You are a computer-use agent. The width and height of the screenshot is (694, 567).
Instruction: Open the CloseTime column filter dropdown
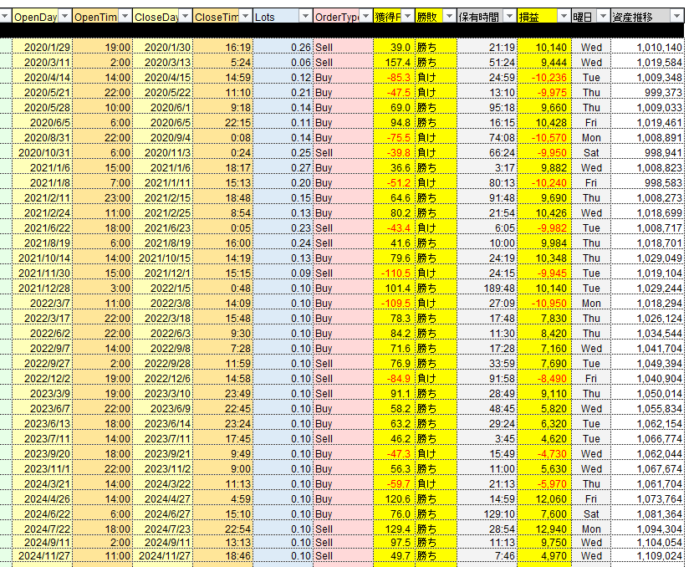[245, 19]
